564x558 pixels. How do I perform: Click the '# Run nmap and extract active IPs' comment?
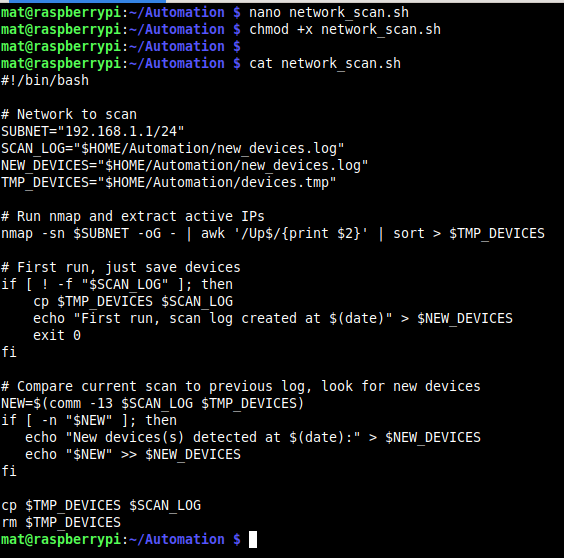click(x=133, y=217)
